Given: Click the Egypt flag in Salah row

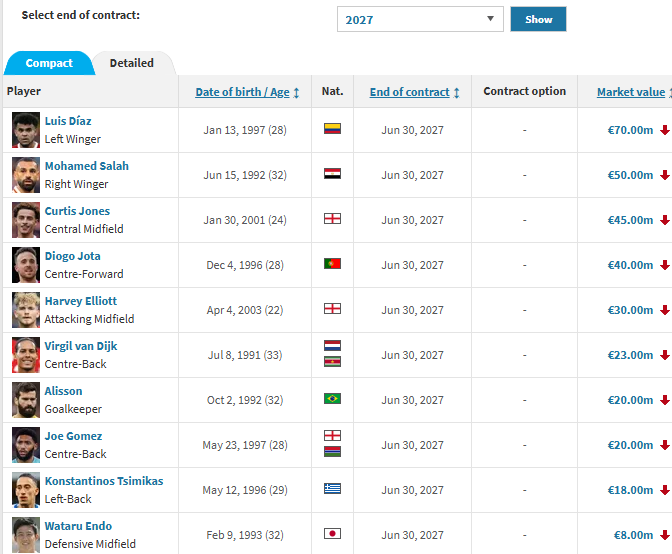Looking at the screenshot, I should click(x=332, y=174).
